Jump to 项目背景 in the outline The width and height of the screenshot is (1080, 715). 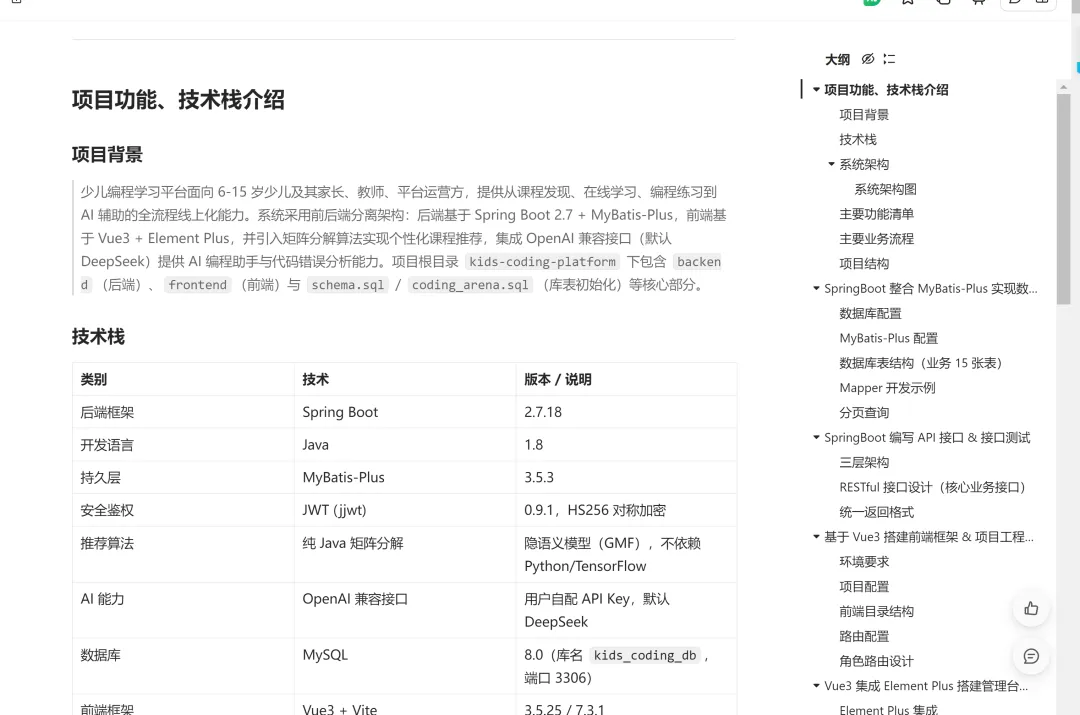864,115
